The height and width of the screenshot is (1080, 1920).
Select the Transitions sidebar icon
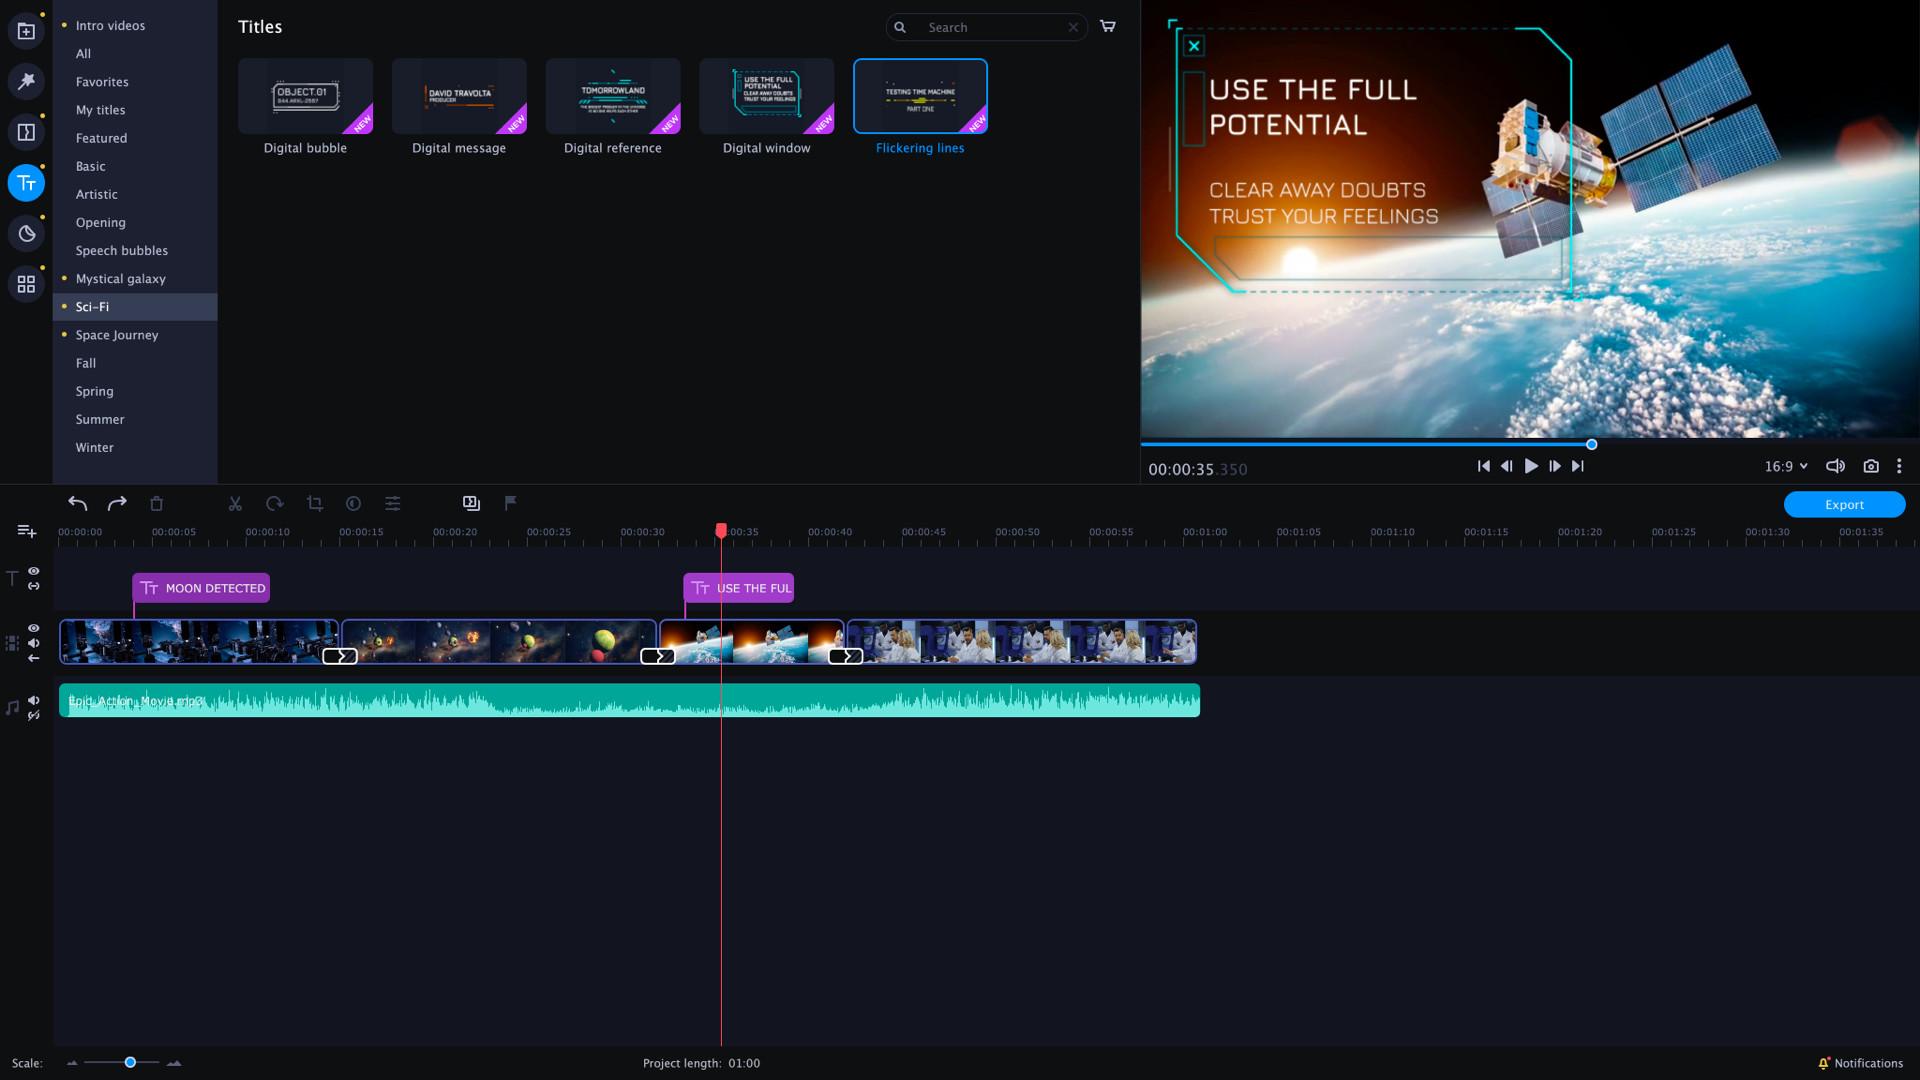tap(26, 131)
